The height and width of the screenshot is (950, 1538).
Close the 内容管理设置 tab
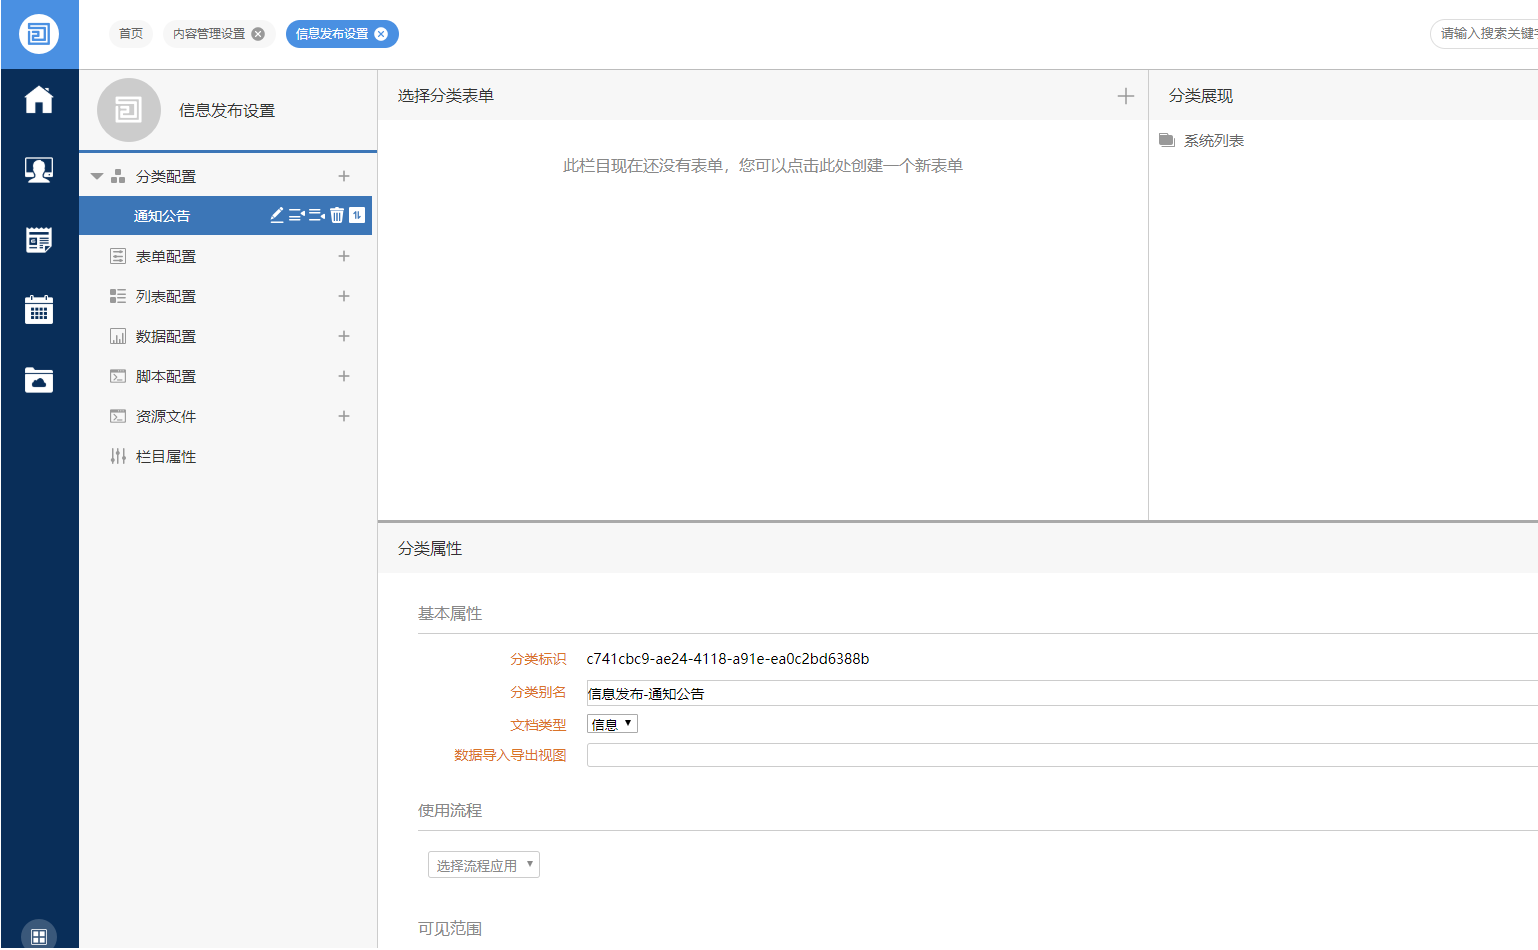[x=258, y=34]
